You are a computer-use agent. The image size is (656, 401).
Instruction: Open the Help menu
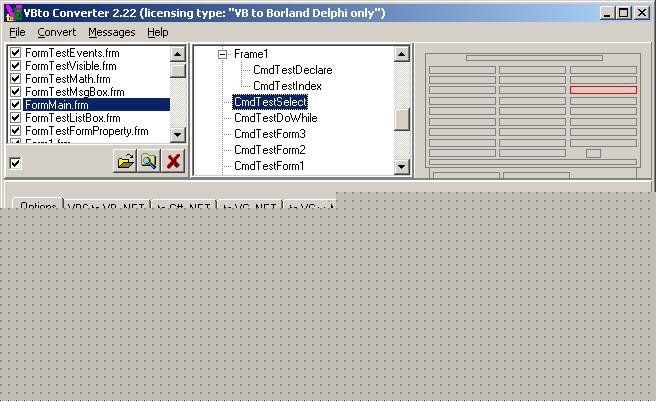coord(158,32)
